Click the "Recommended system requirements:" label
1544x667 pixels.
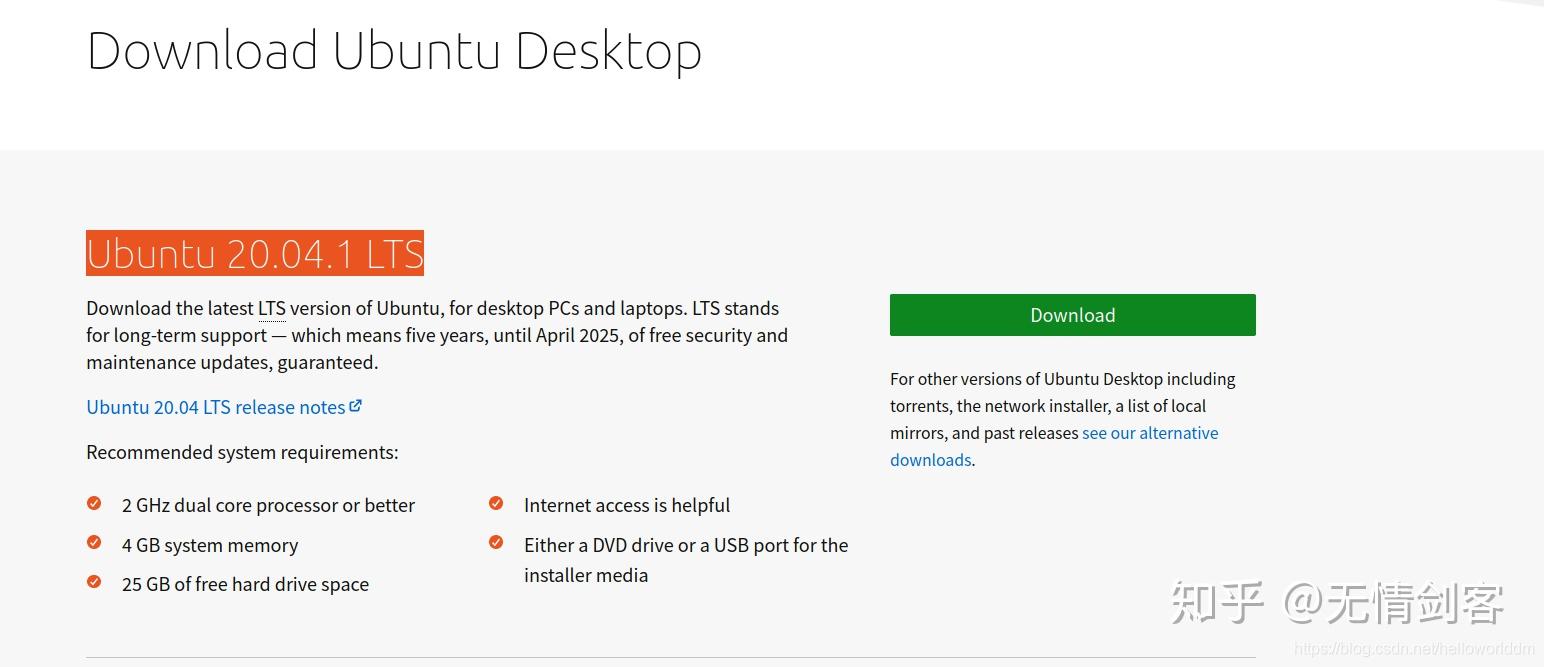pos(242,452)
